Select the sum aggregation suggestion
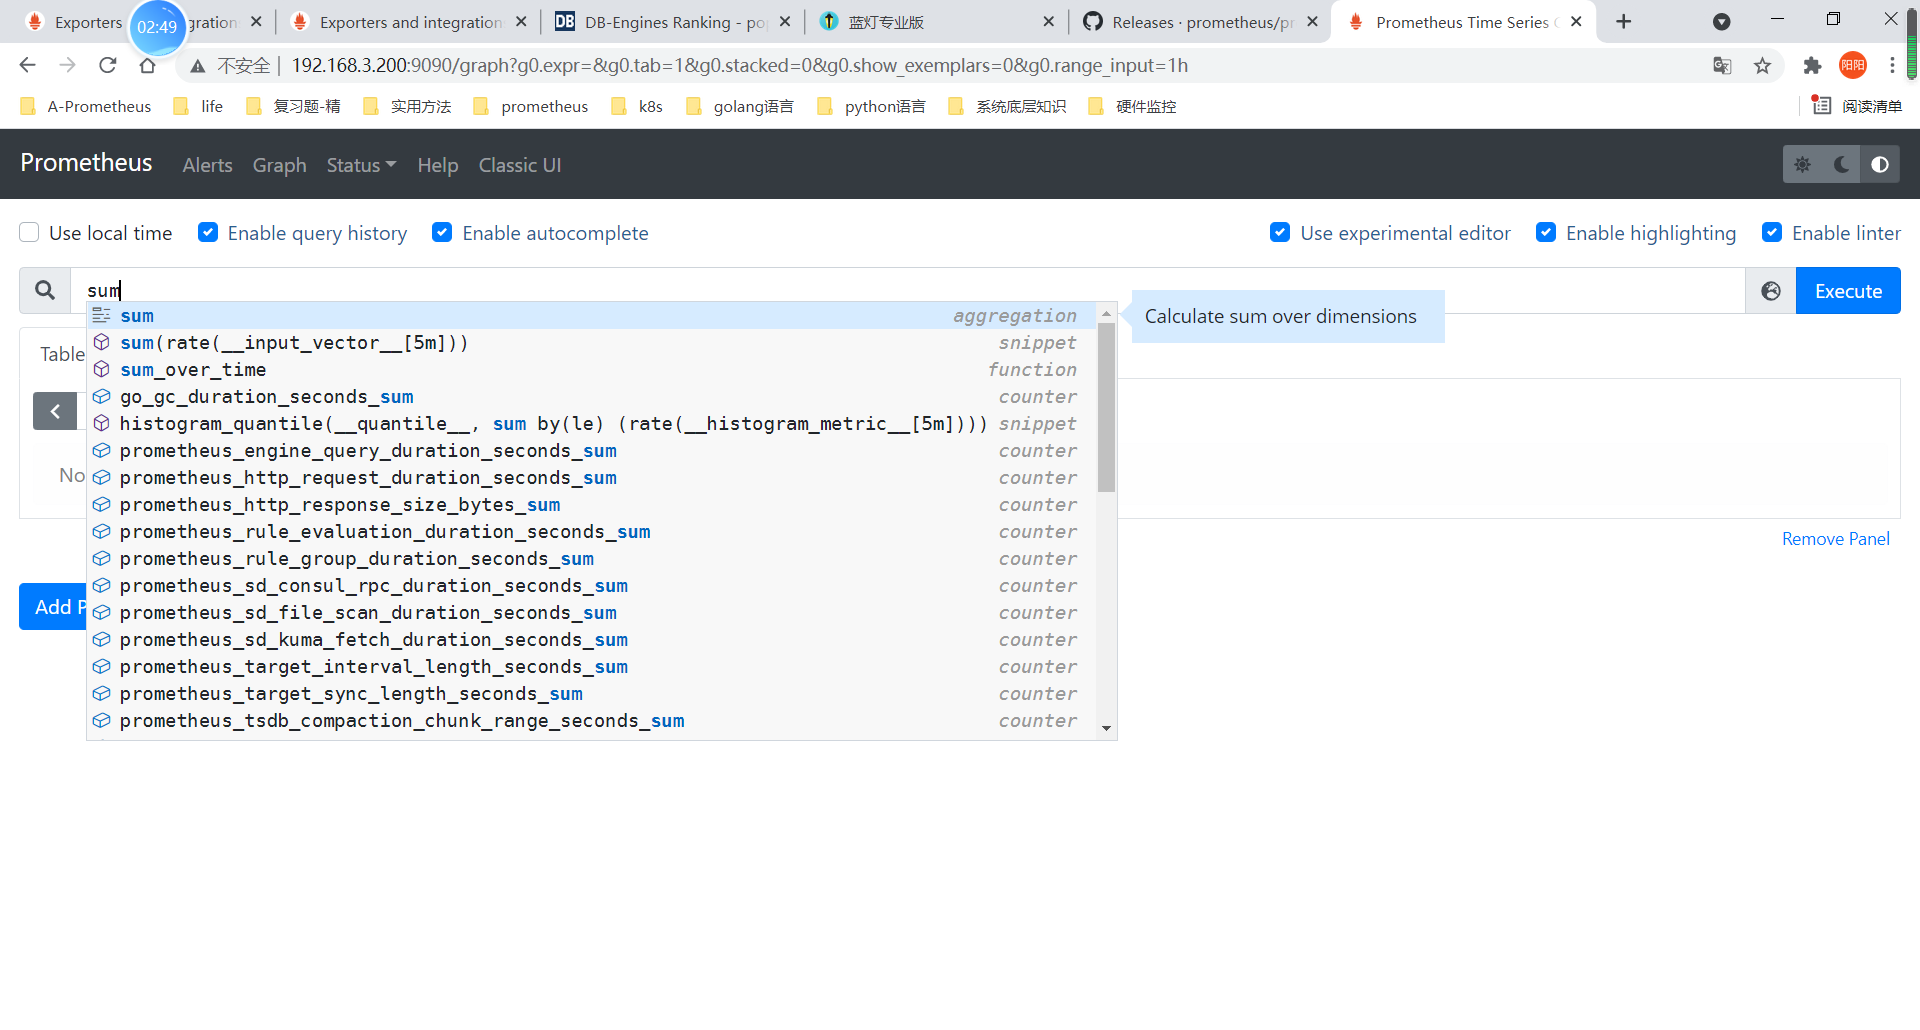This screenshot has height=1030, width=1920. [x=591, y=316]
